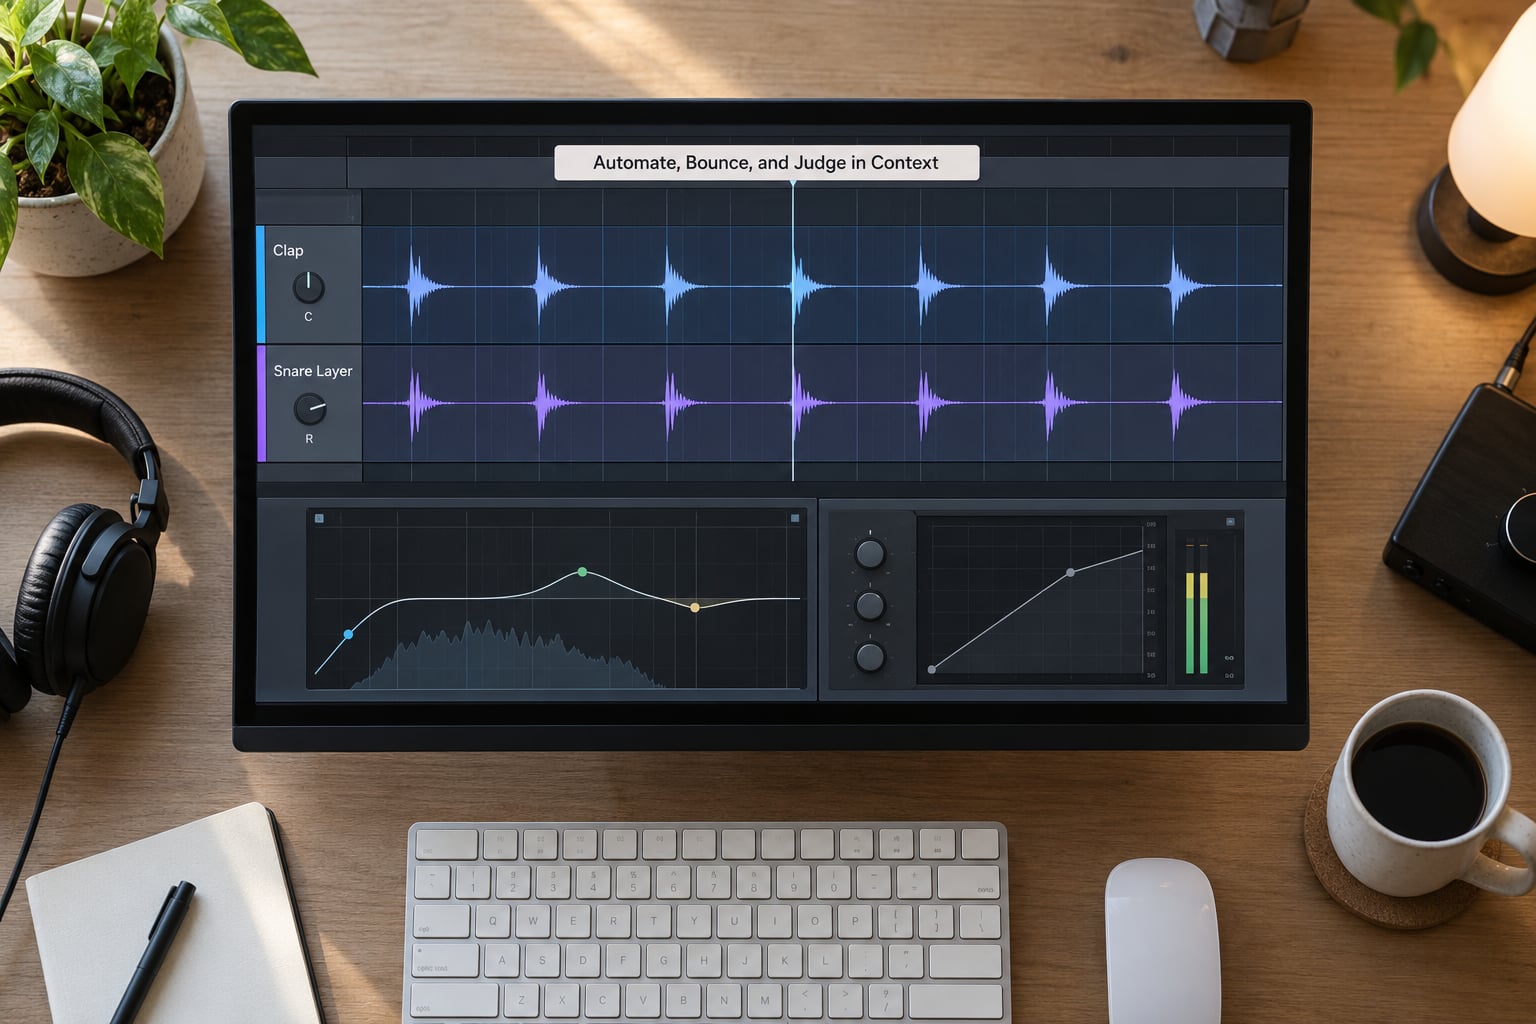
Task: Click the bottom compressor knob
Action: pos(870,657)
